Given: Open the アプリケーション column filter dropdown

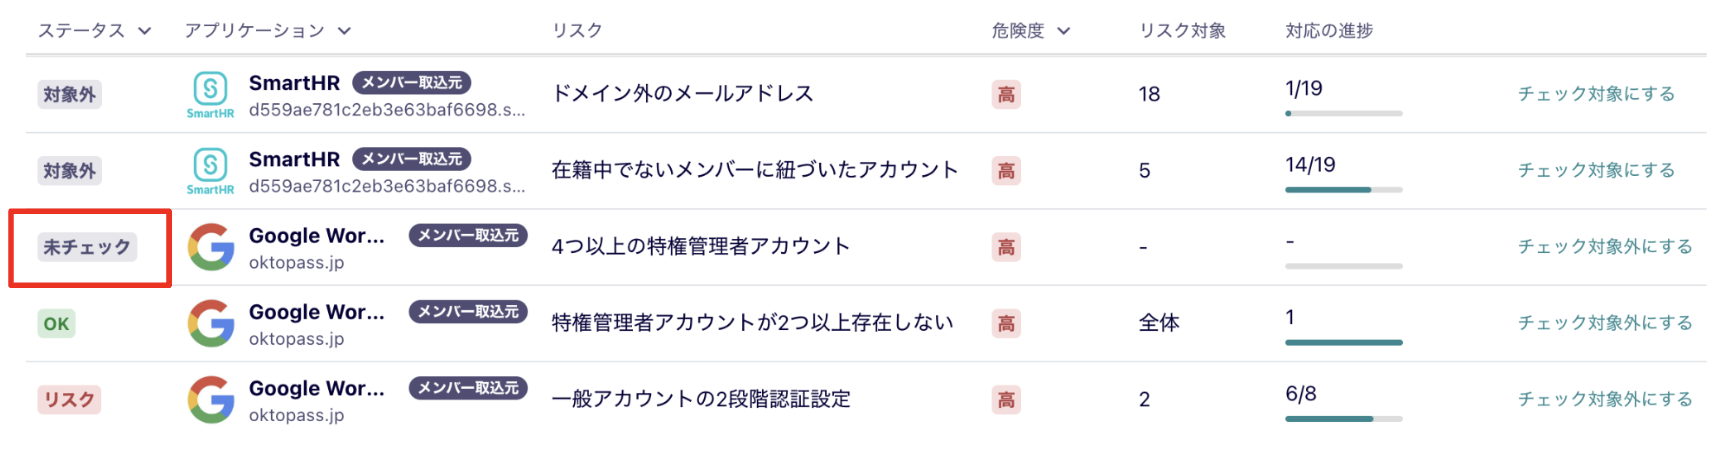Looking at the screenshot, I should (x=344, y=31).
